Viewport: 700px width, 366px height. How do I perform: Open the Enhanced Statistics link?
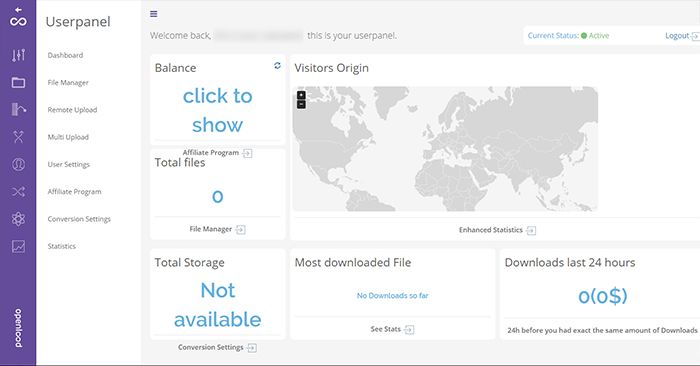[491, 230]
